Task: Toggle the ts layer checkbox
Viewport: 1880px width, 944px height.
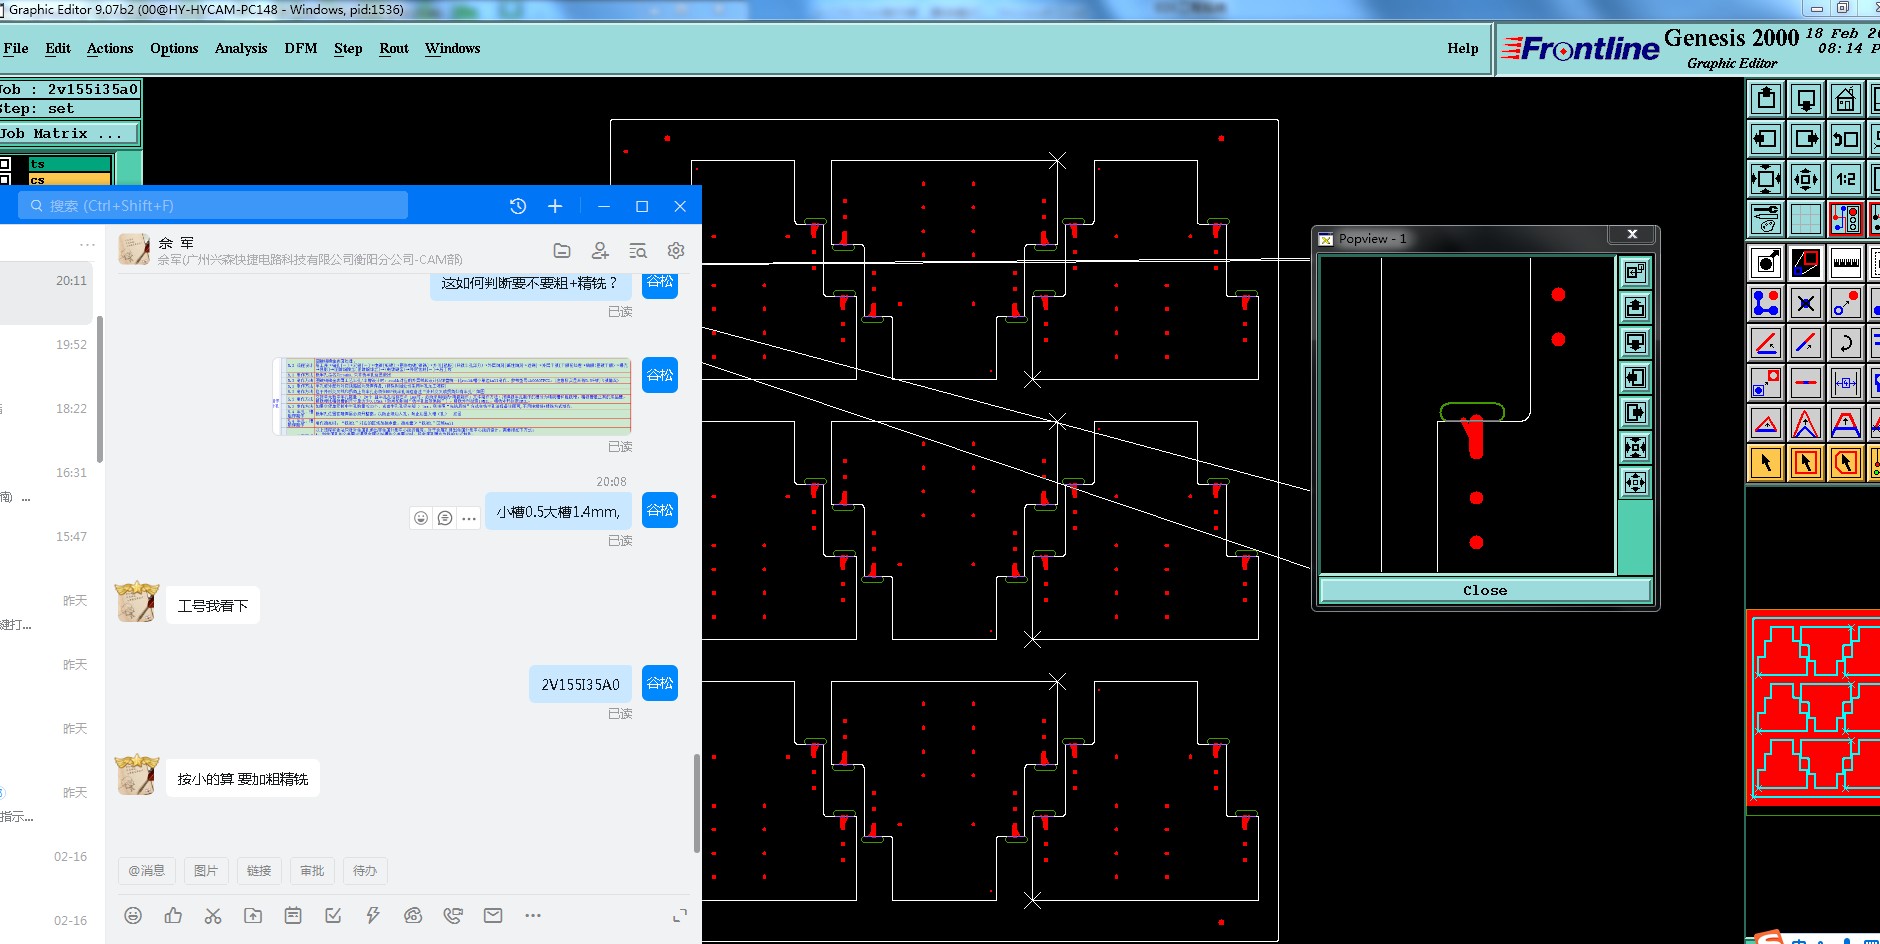Action: [x=6, y=164]
